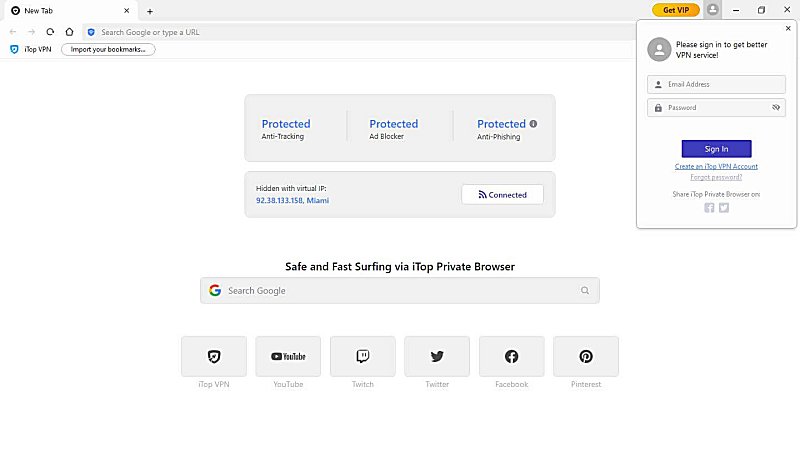Click Create an iTop VPN Account link

[716, 166]
